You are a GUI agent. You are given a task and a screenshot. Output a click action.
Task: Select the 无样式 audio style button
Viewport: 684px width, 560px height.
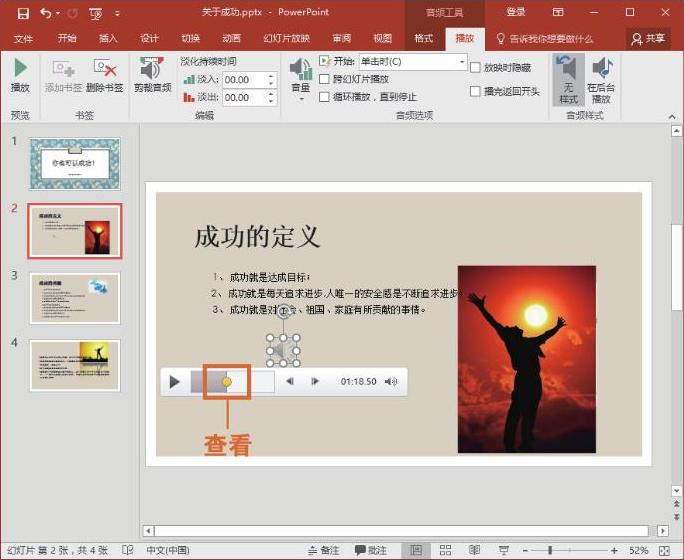(568, 80)
